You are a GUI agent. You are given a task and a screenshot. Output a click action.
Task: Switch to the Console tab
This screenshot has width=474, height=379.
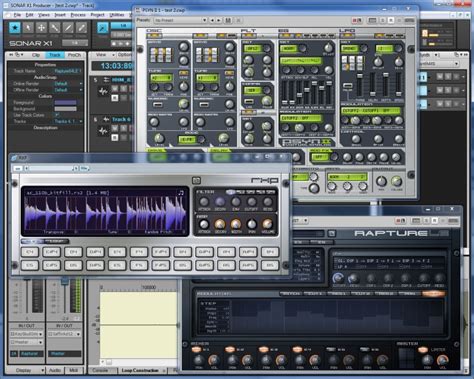pos(100,370)
